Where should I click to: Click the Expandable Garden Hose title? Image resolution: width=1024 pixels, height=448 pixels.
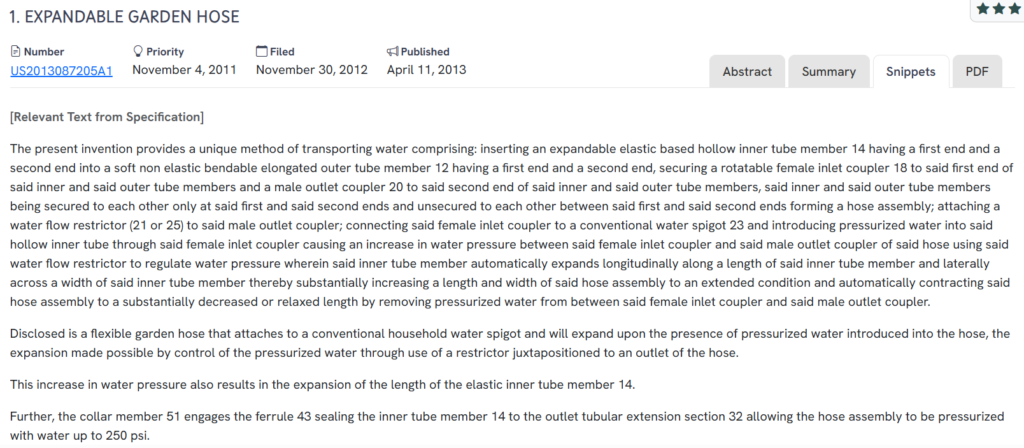click(x=124, y=17)
